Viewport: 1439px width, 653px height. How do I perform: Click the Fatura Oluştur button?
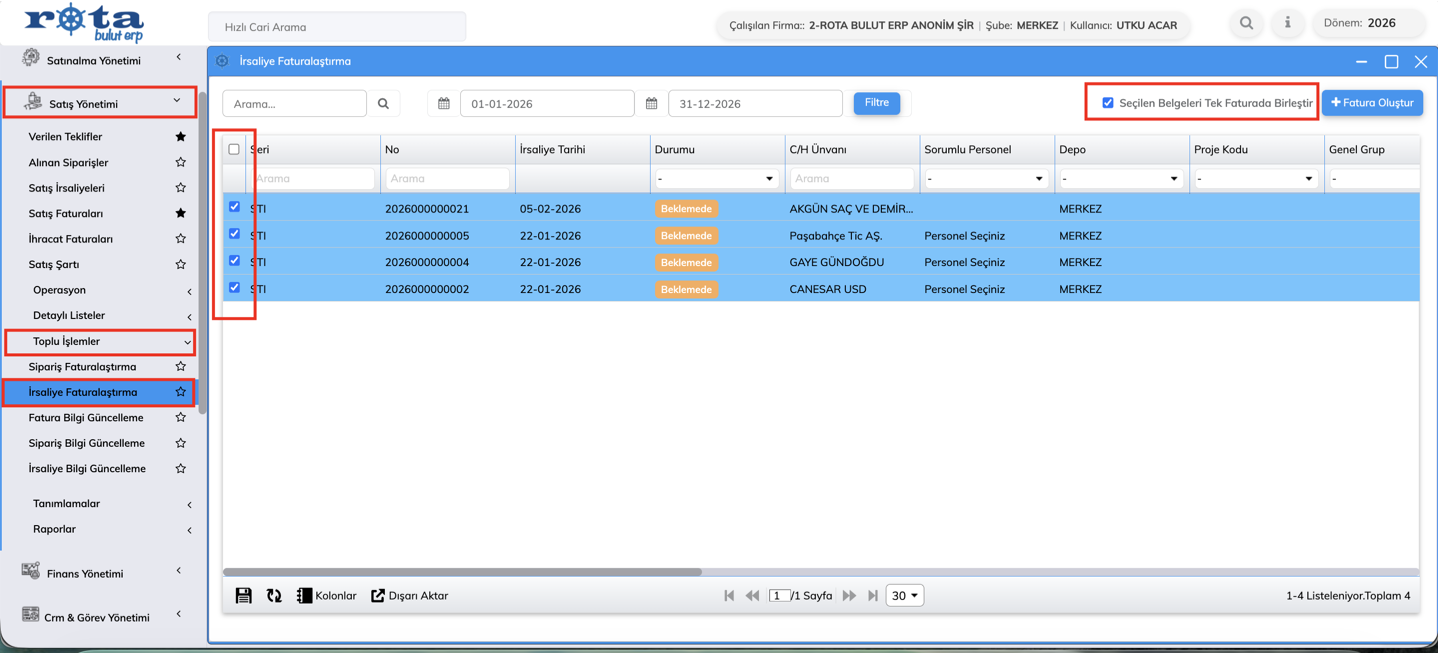1372,103
